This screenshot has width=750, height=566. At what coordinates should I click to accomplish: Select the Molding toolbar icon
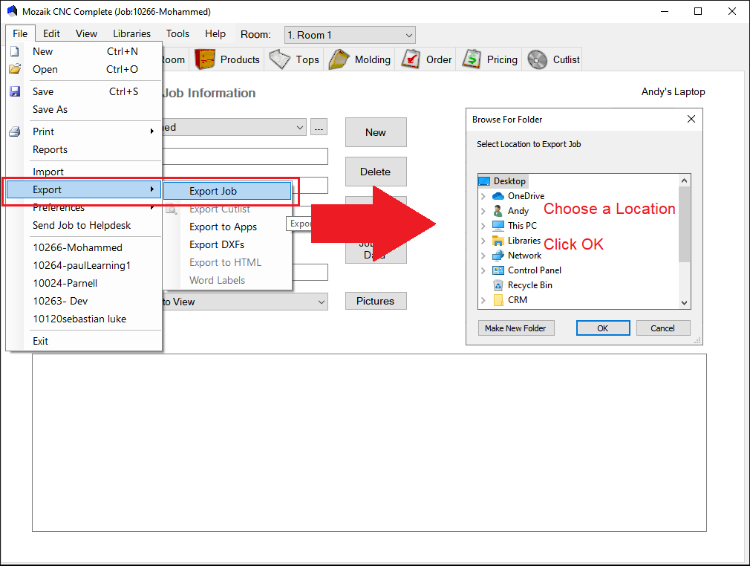(339, 60)
